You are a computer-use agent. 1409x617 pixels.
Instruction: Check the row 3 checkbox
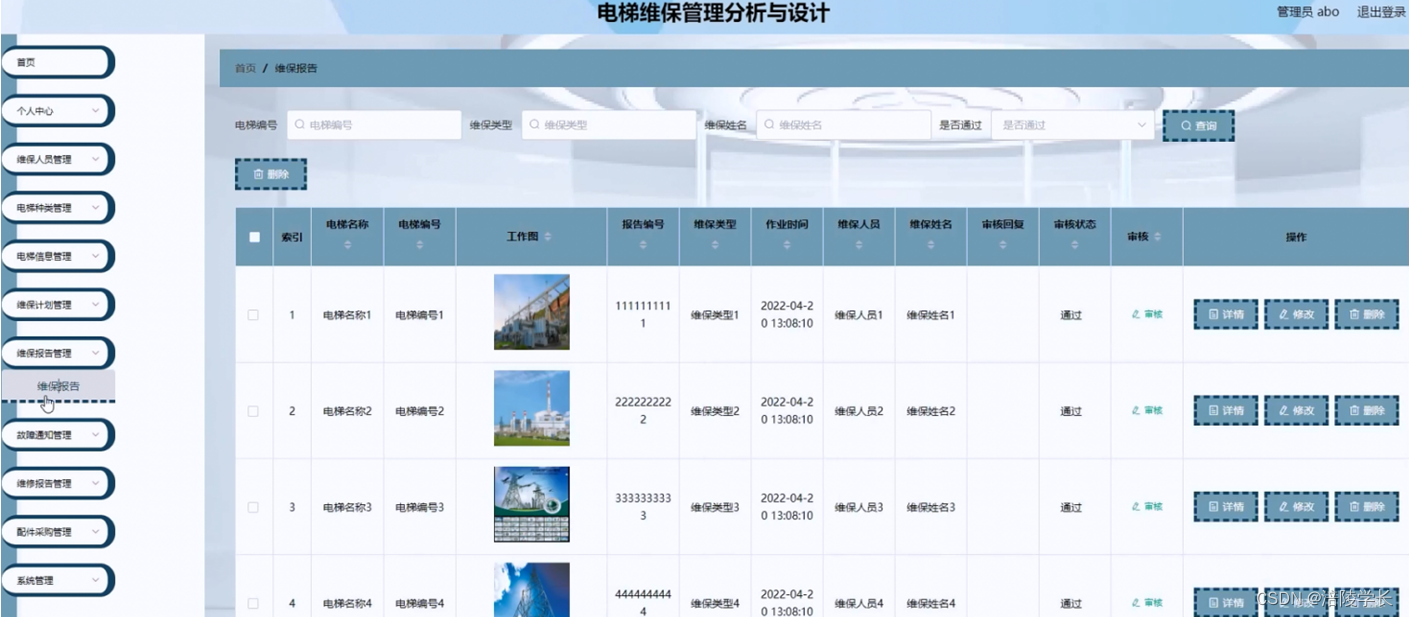click(x=253, y=507)
